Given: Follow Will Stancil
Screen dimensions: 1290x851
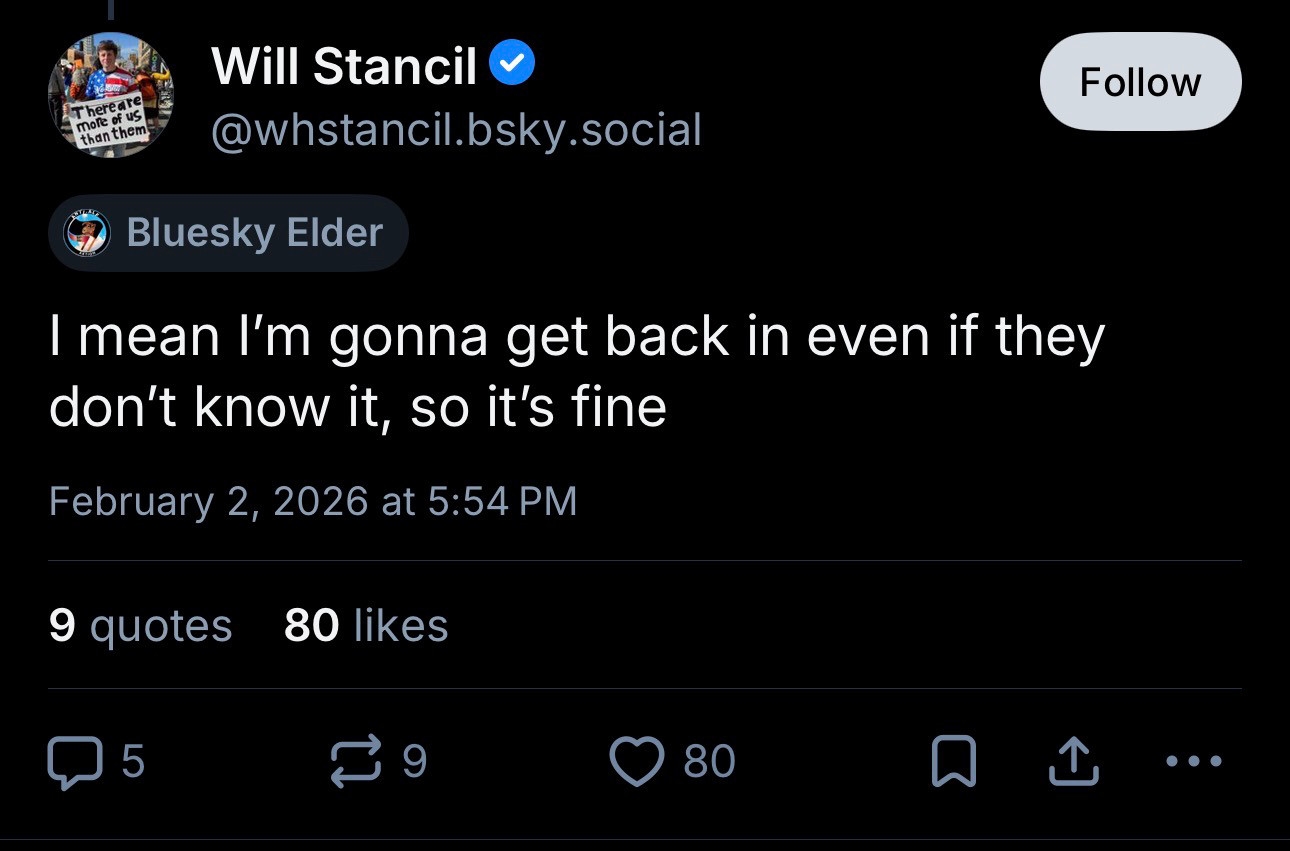Looking at the screenshot, I should [x=1140, y=82].
